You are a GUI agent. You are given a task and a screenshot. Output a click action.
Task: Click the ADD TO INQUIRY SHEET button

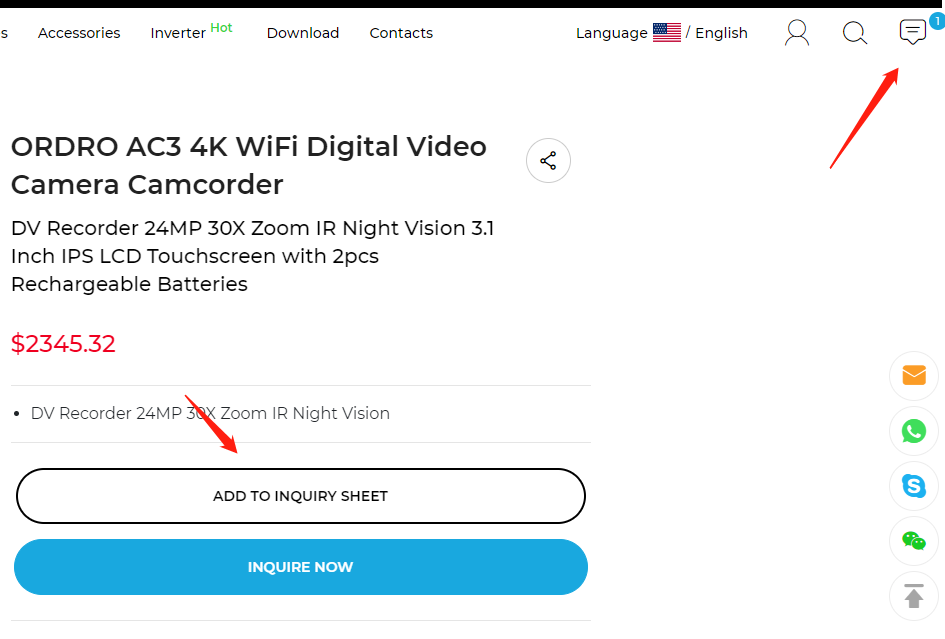point(300,495)
